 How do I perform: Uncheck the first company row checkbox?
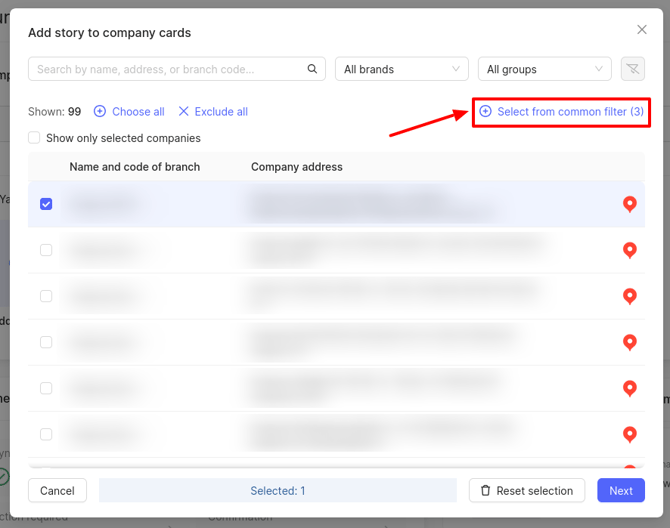coord(46,204)
